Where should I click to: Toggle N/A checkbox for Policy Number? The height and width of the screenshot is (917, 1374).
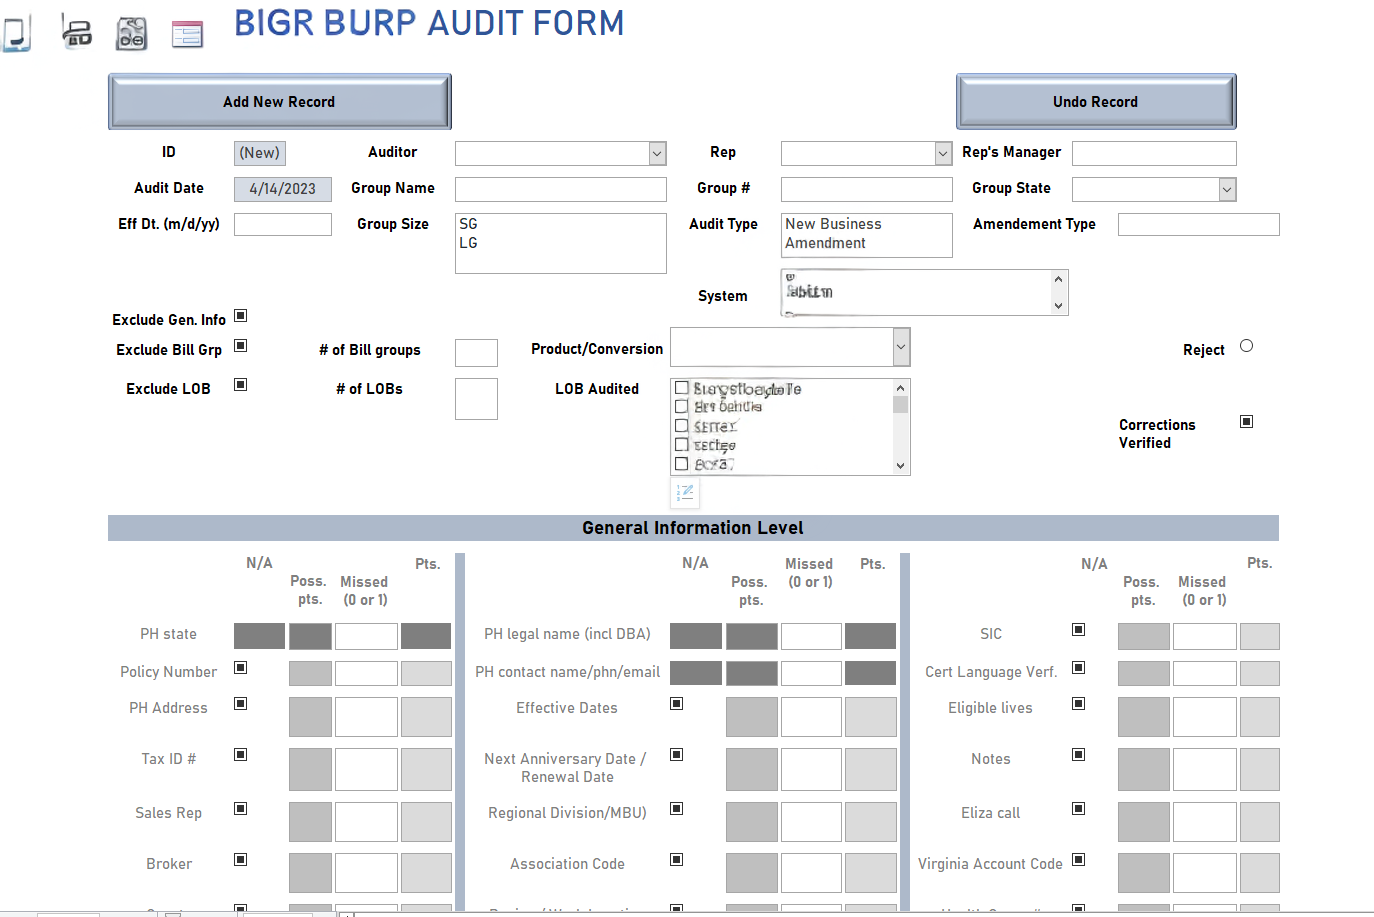point(241,667)
